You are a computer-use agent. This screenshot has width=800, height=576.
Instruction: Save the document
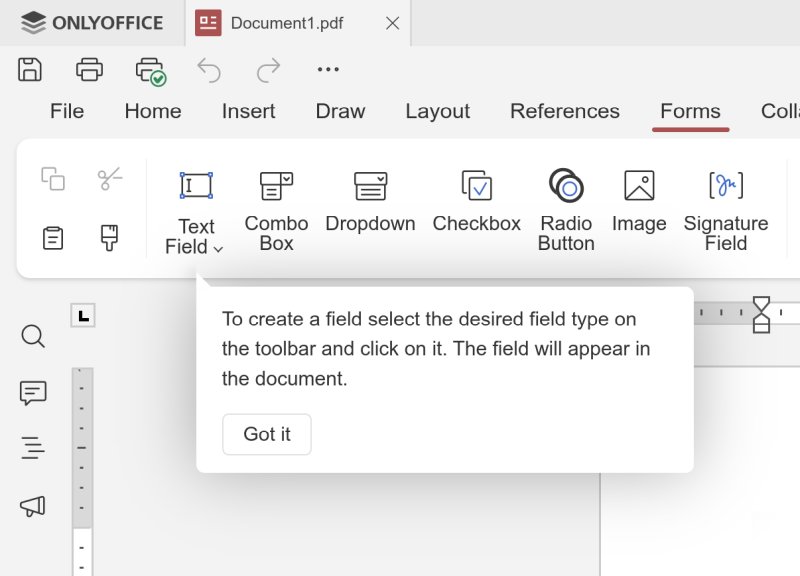tap(30, 68)
